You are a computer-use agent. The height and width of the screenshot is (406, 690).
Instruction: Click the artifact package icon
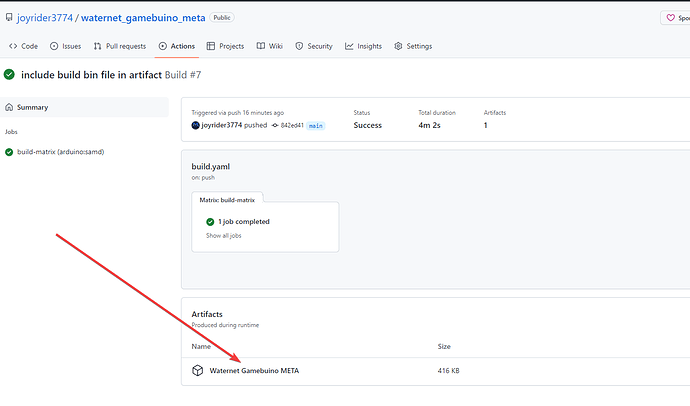point(198,370)
